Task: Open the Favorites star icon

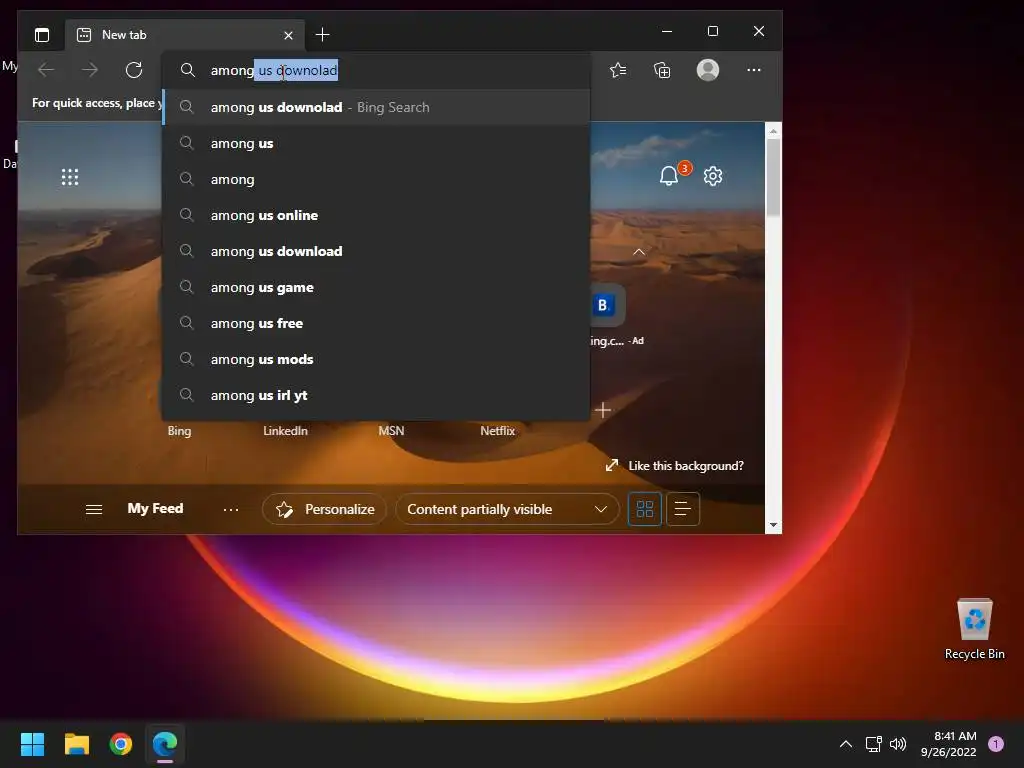Action: point(618,70)
